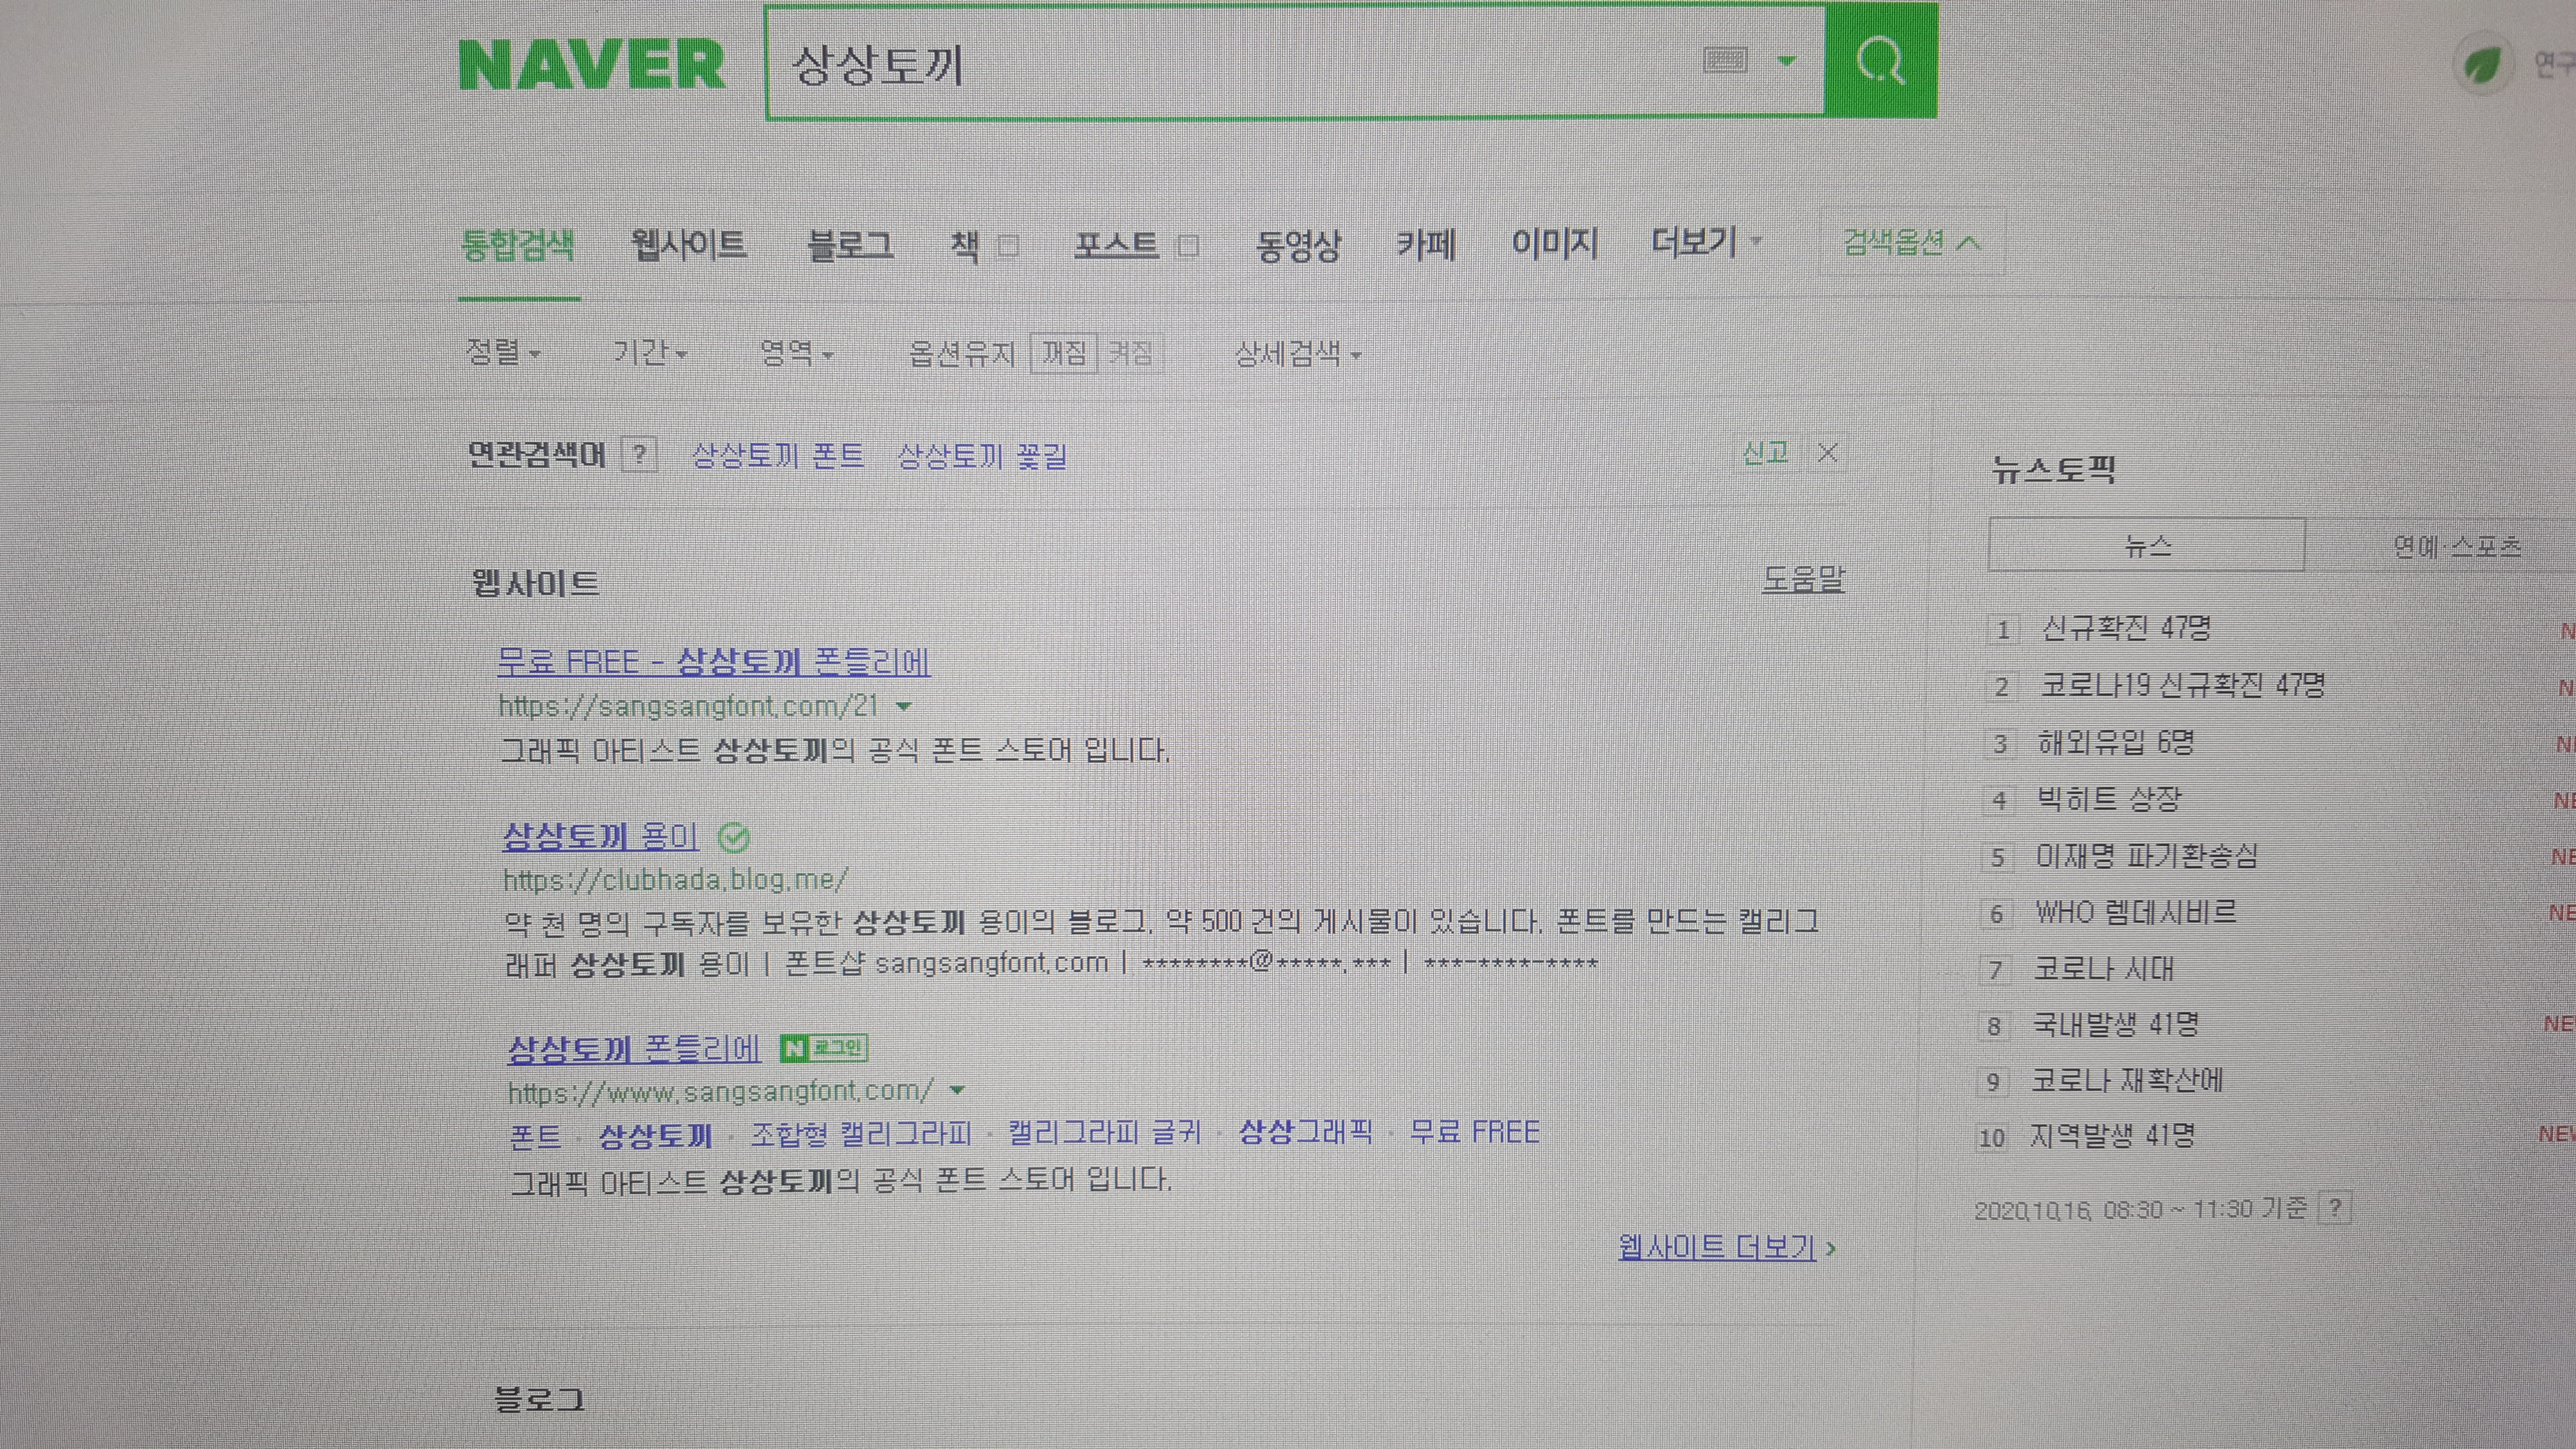Open the 정렬 sort dropdown
This screenshot has height=1449, width=2576.
pos(502,353)
